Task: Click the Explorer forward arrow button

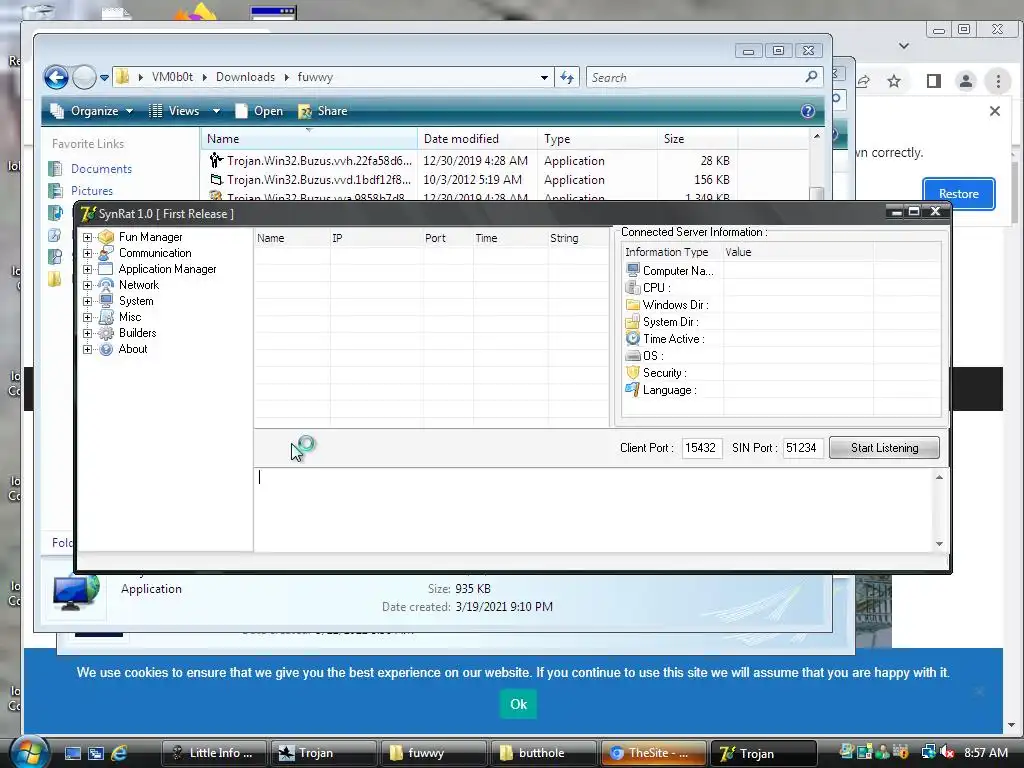Action: click(84, 78)
